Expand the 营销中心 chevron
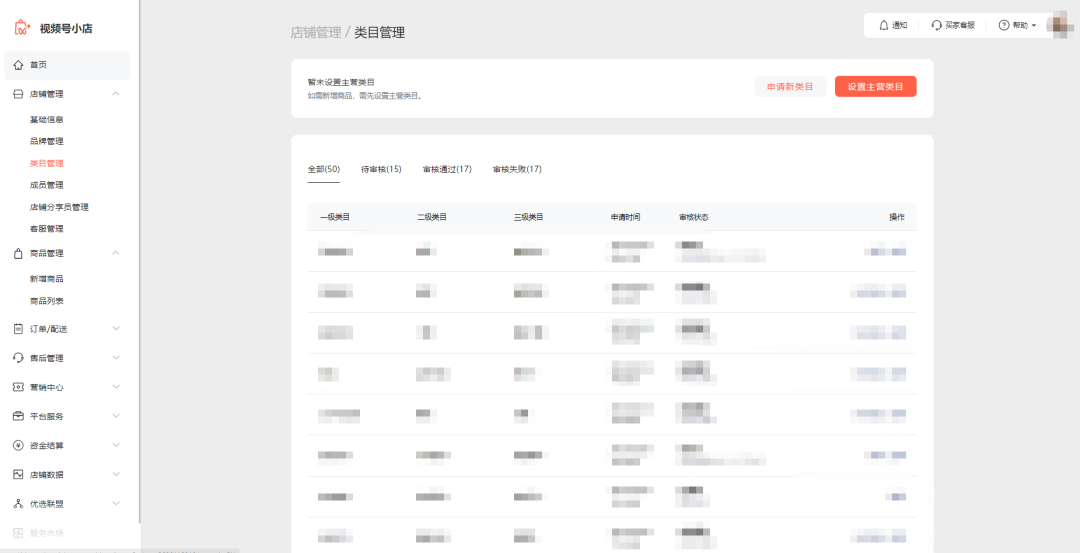This screenshot has width=1080, height=553. pos(116,387)
